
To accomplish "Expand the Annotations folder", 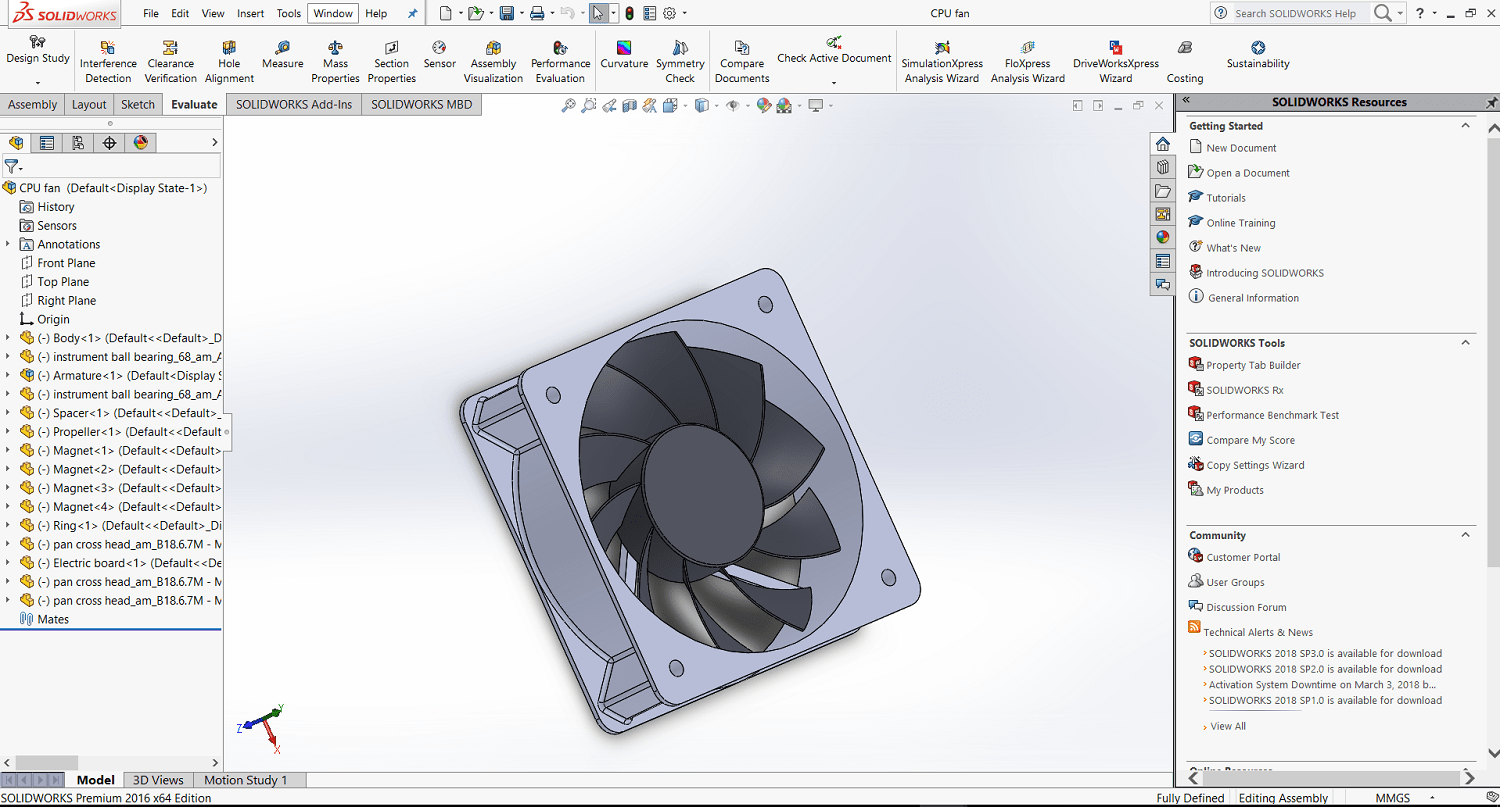I will (x=8, y=244).
